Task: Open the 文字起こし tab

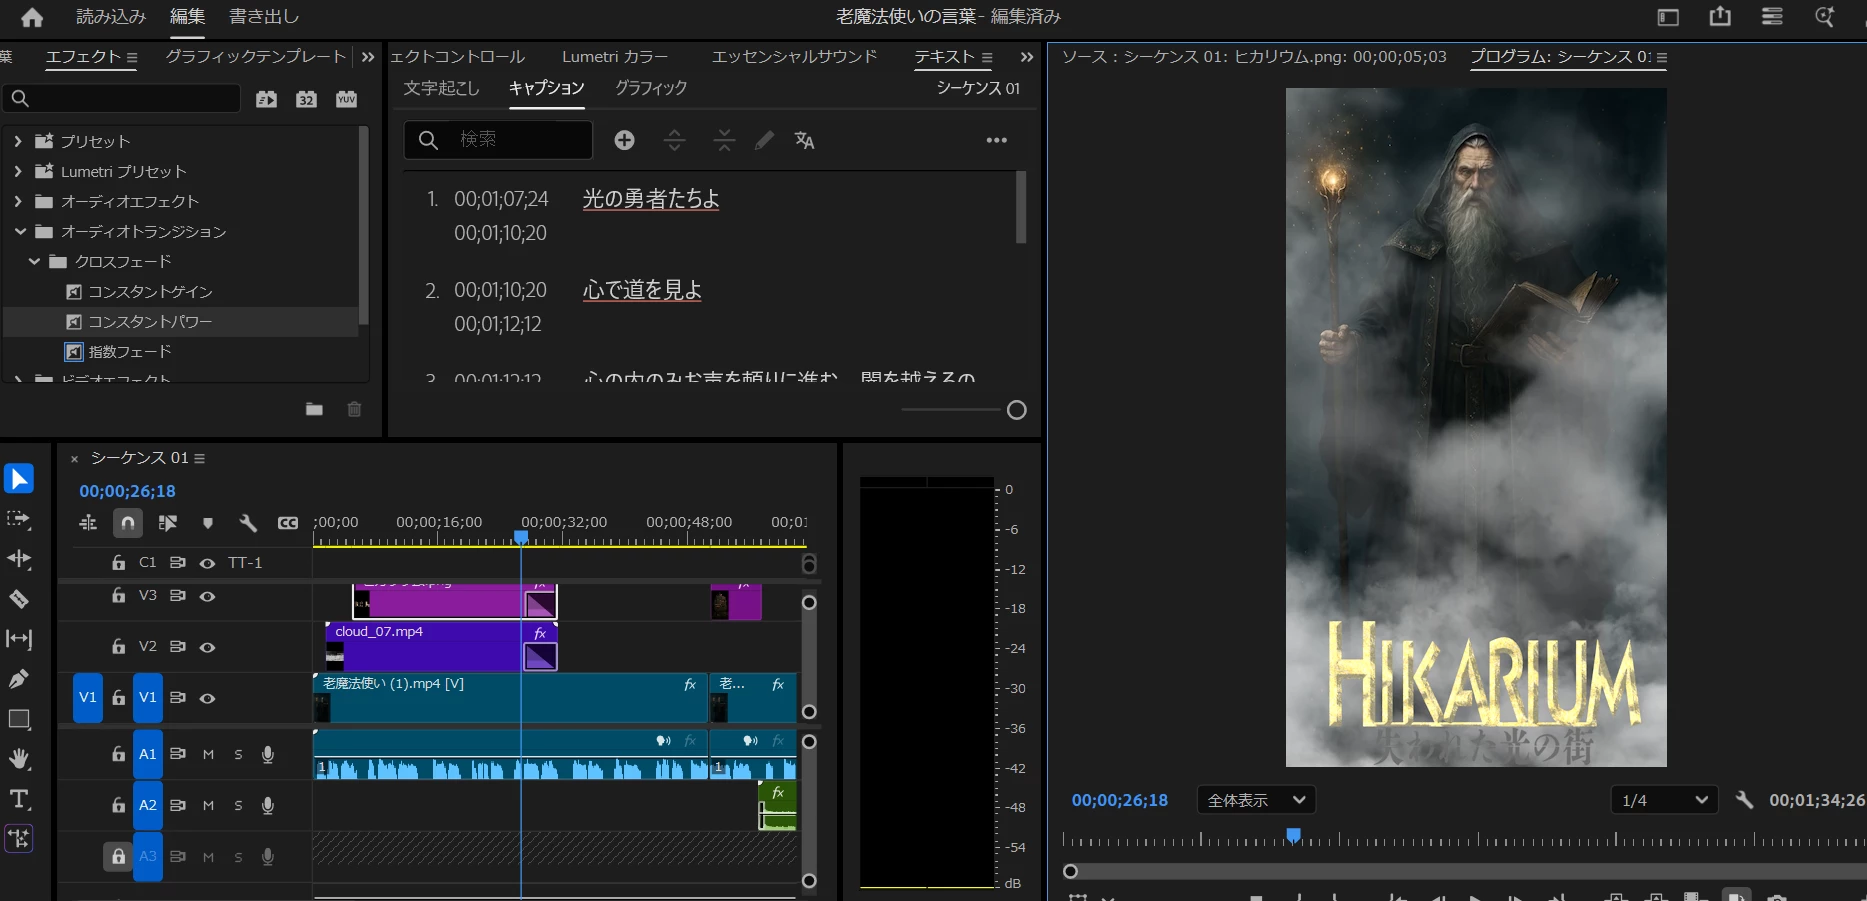Action: (441, 88)
